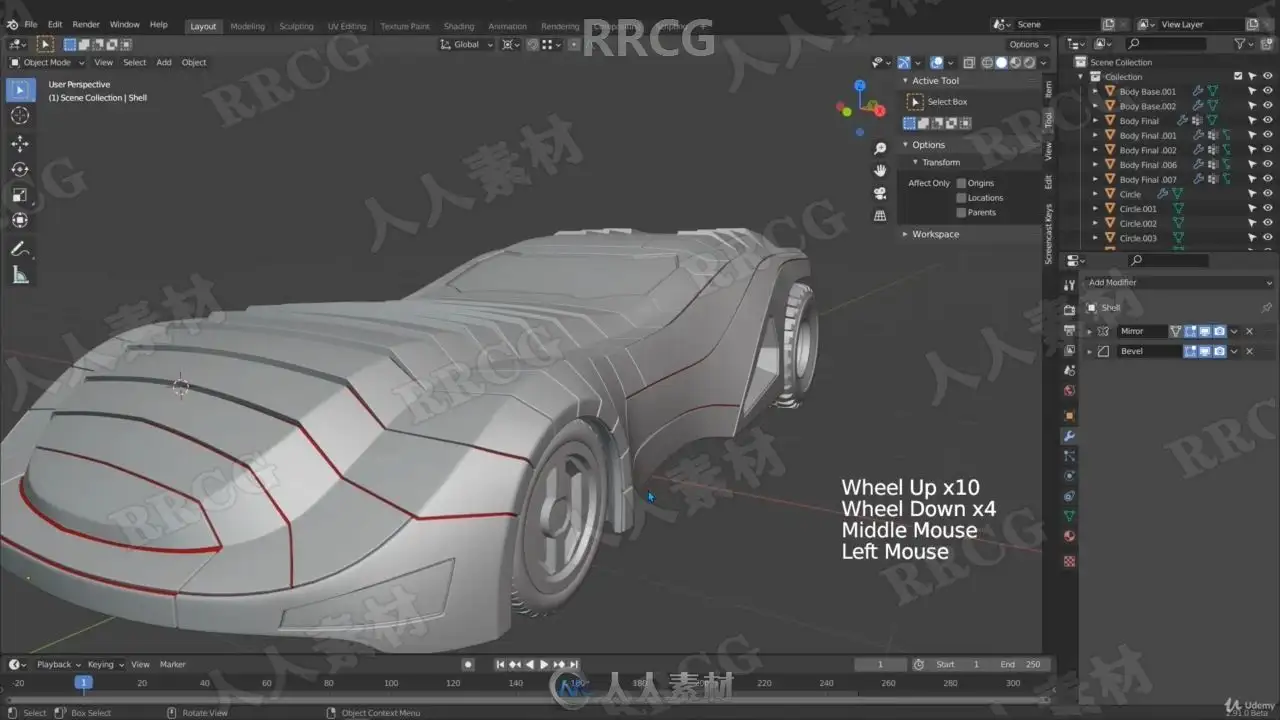Expand the Bevel modifier panel

pos(1090,351)
